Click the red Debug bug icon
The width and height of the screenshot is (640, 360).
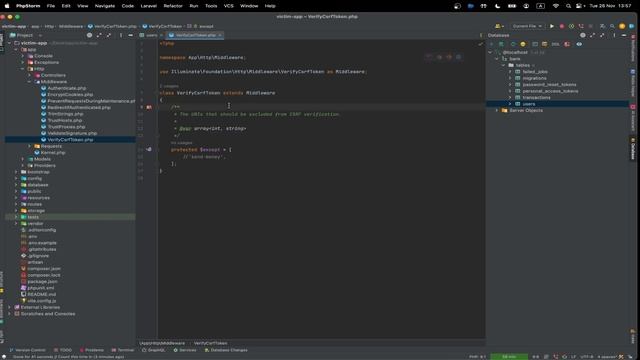point(562,26)
